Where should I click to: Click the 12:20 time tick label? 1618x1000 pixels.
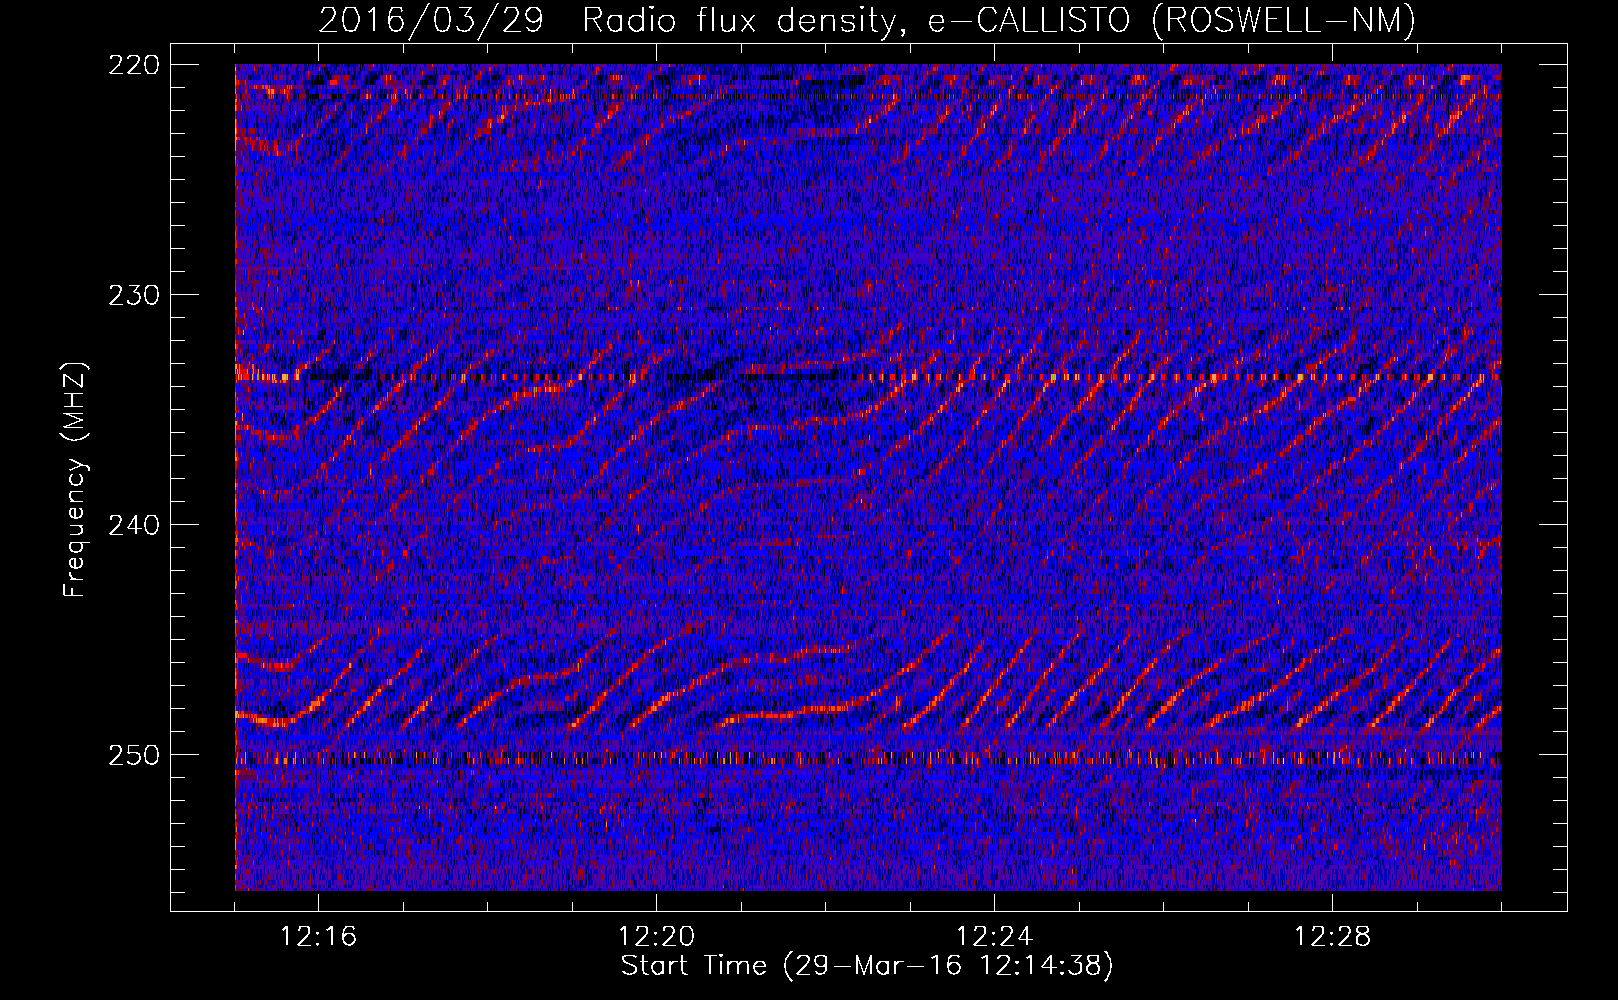click(x=656, y=937)
